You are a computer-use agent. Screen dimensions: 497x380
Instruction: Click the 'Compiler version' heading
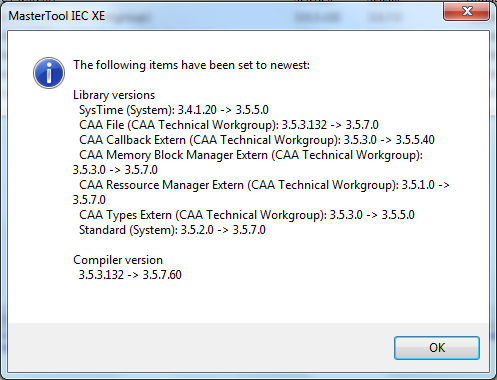click(118, 260)
